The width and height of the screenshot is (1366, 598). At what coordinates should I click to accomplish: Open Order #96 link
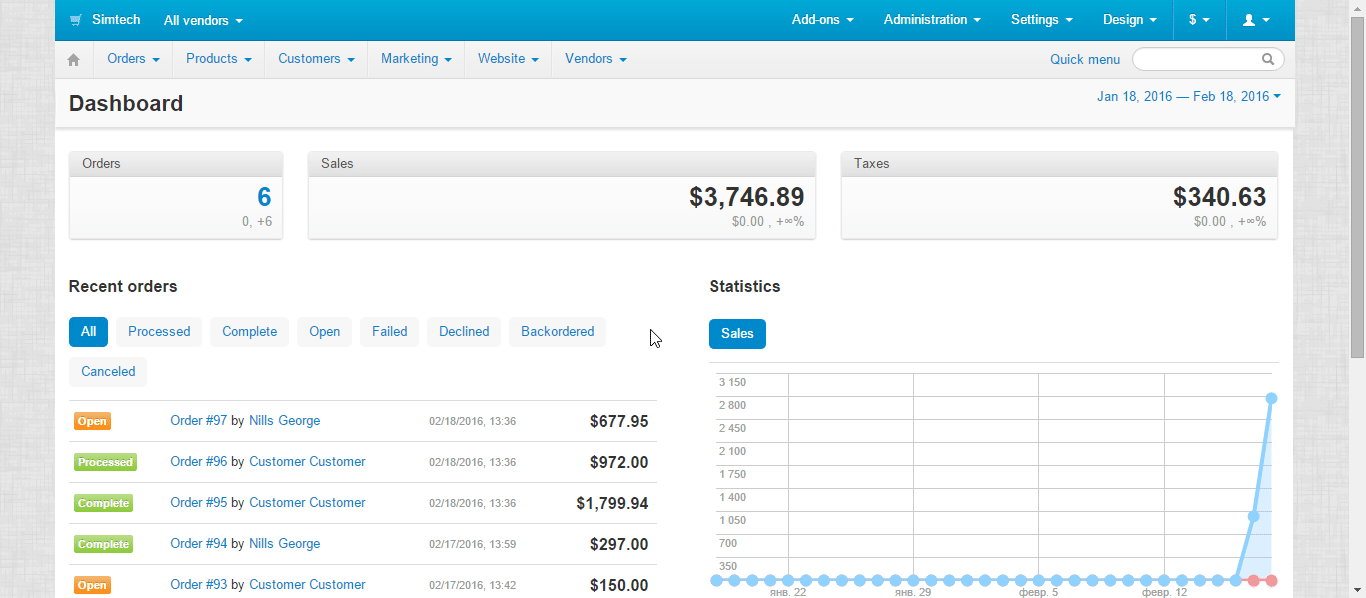(x=199, y=462)
